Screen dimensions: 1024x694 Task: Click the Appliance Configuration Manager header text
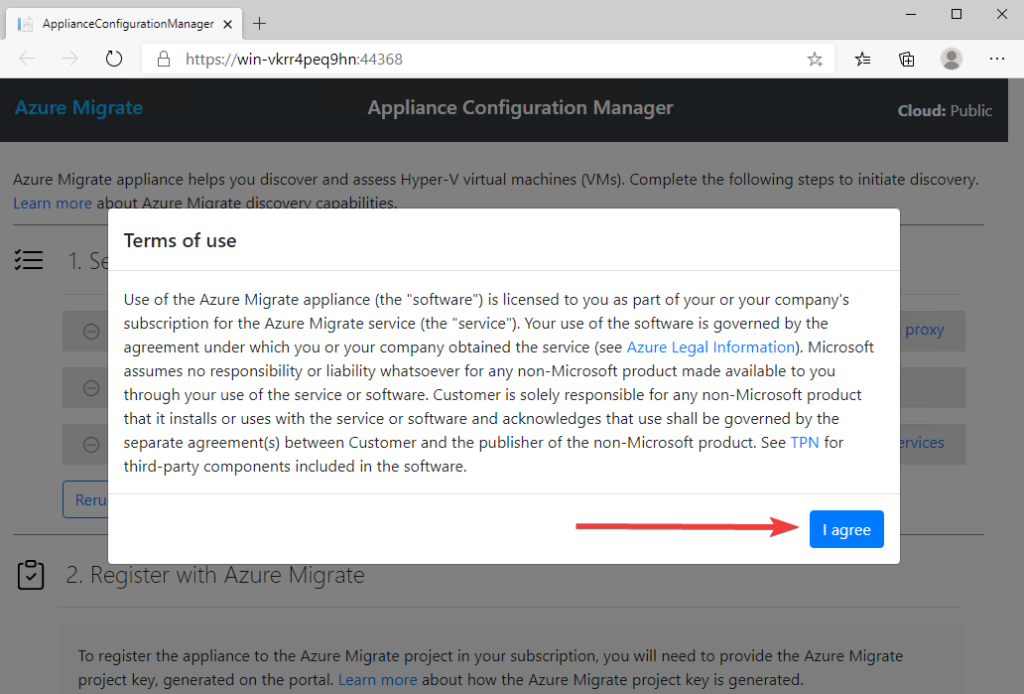tap(520, 108)
